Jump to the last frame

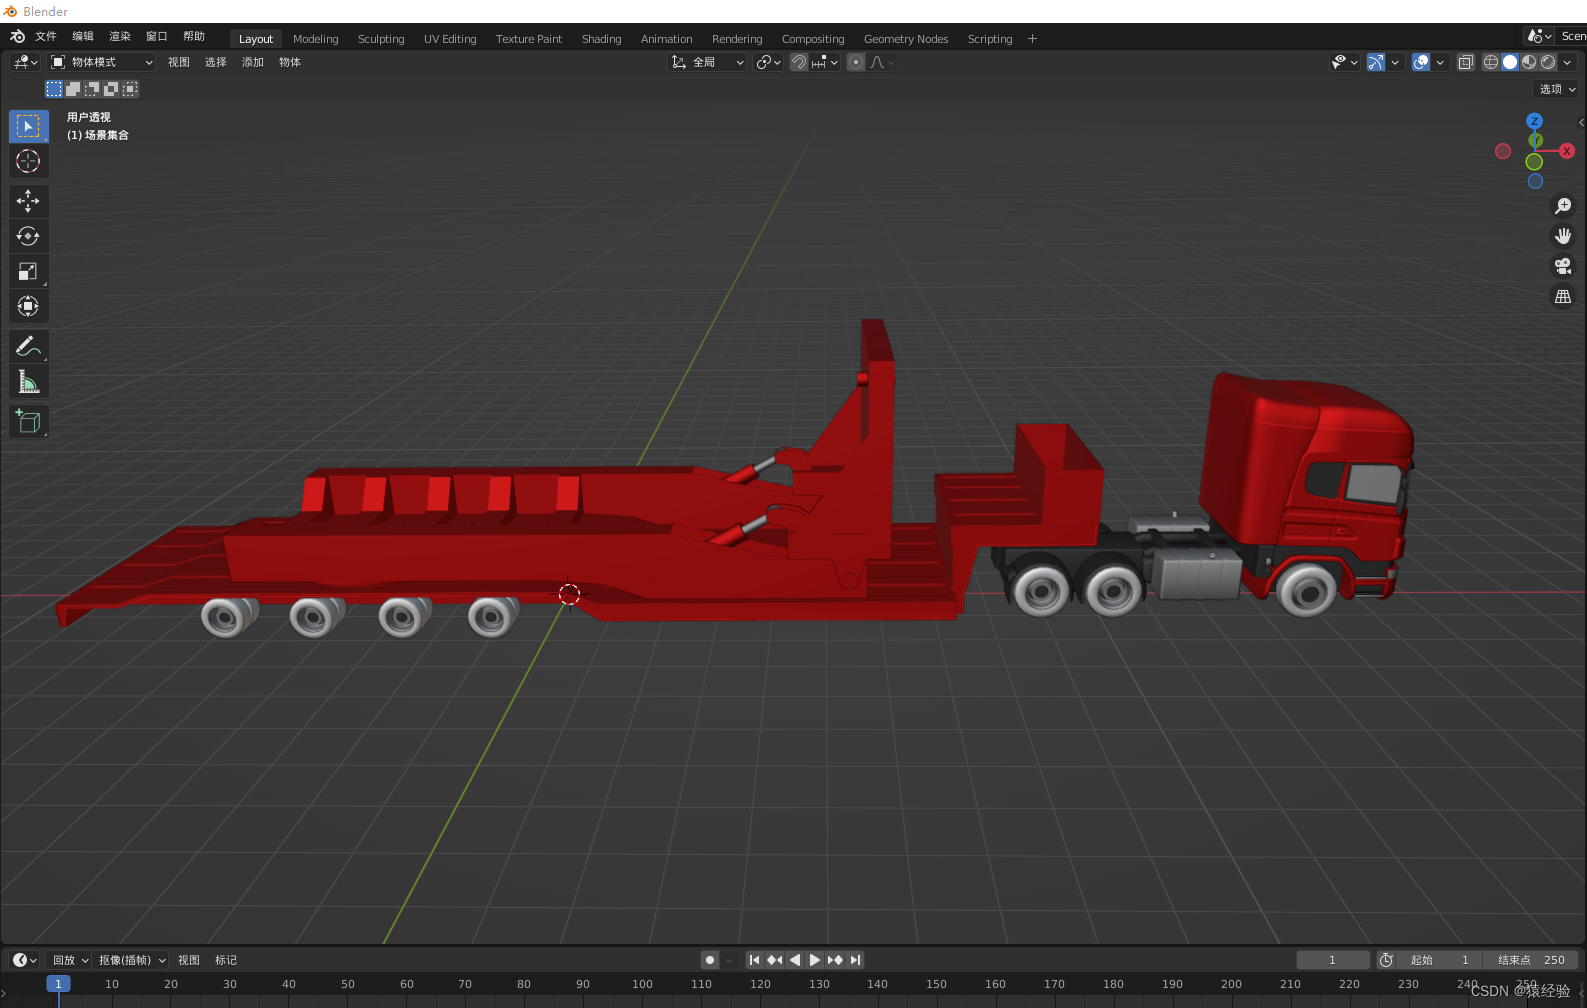click(855, 960)
